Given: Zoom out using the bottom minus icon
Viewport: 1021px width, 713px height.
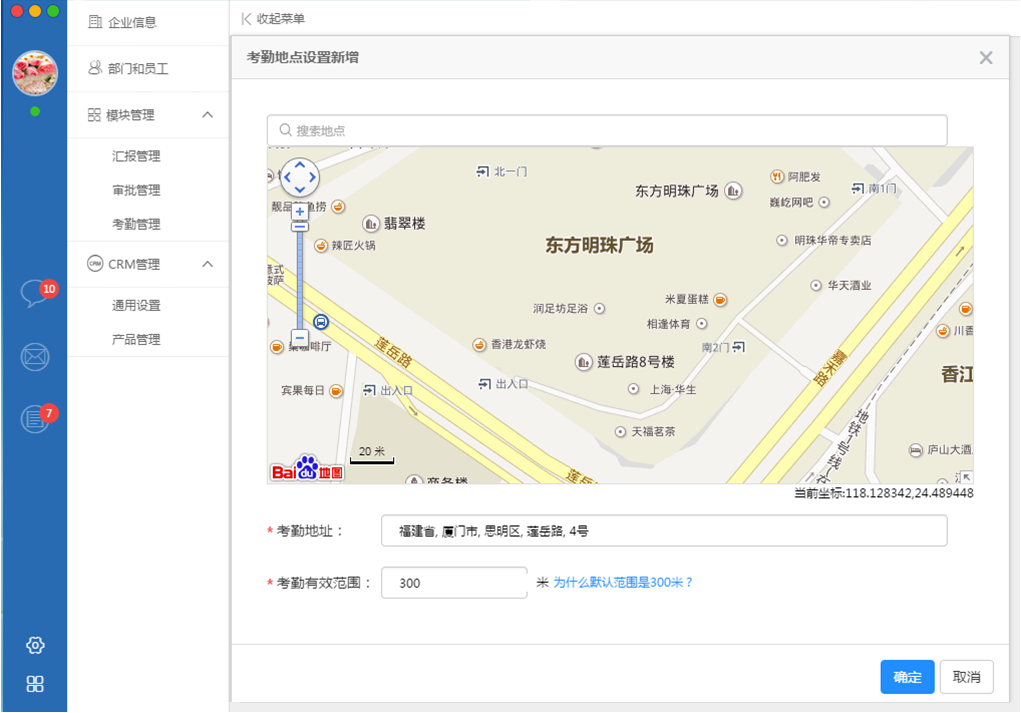Looking at the screenshot, I should coord(299,338).
